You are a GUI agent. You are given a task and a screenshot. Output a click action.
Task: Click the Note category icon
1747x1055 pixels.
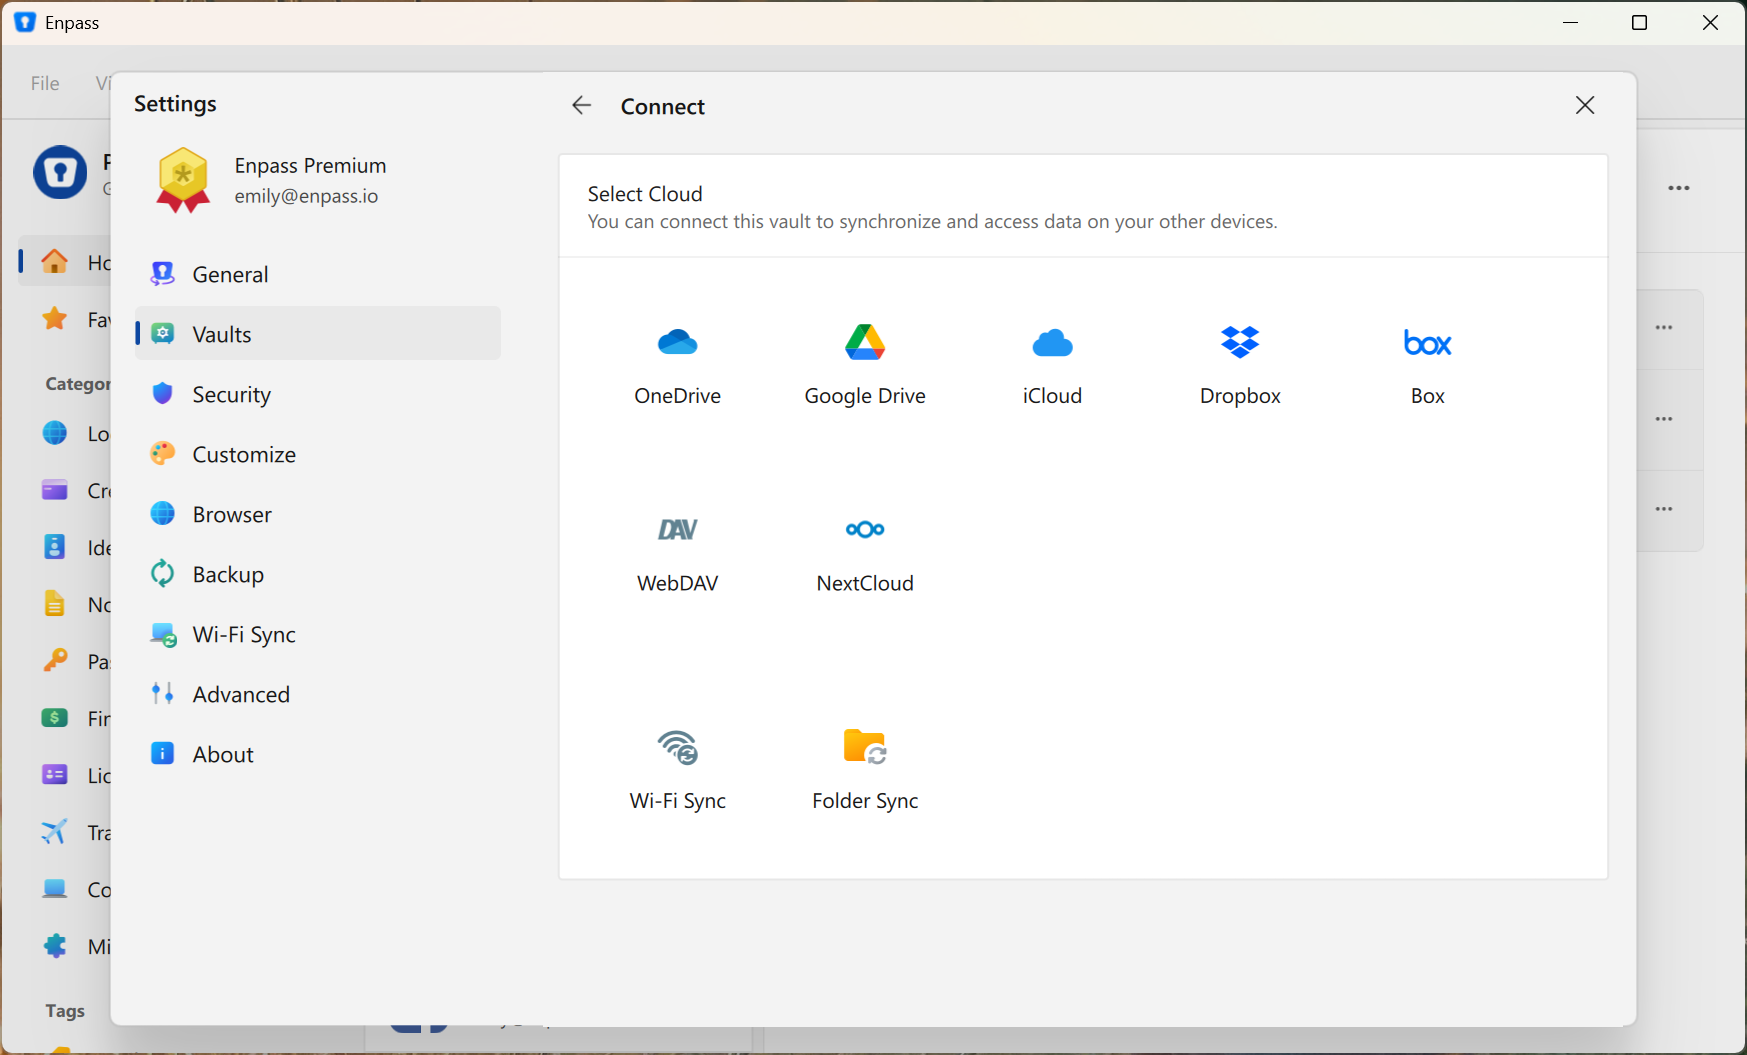pos(54,604)
